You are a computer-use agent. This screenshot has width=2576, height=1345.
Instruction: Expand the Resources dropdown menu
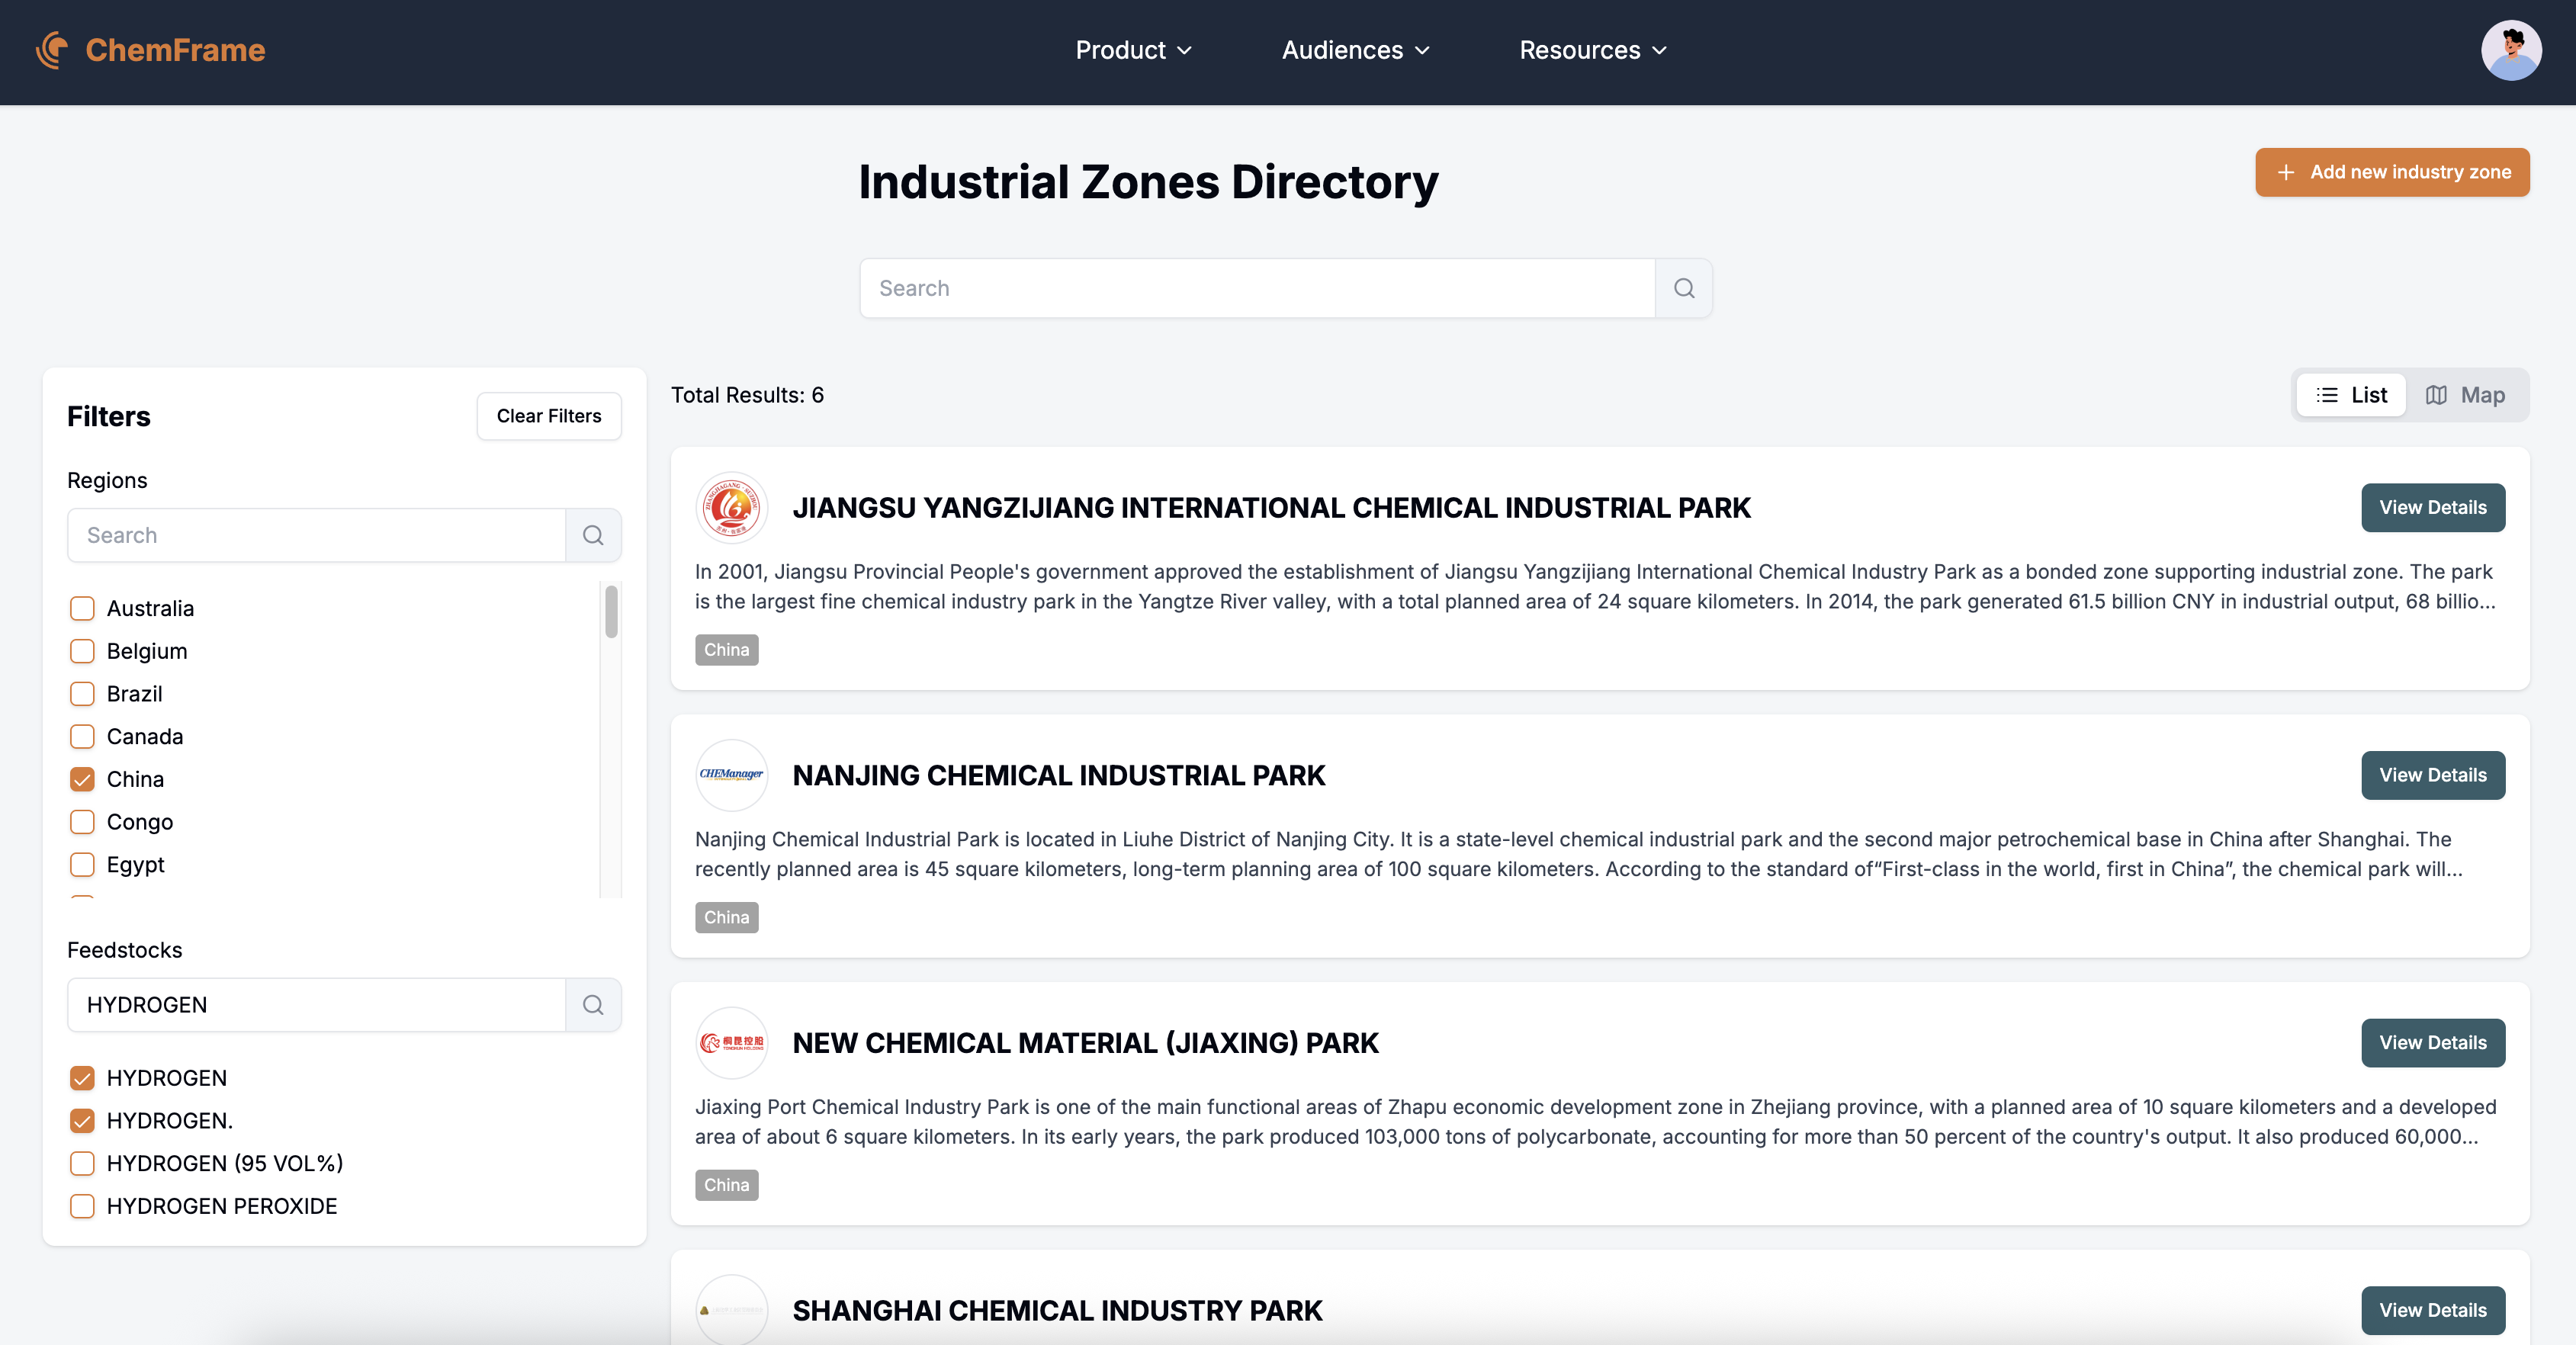(1593, 50)
